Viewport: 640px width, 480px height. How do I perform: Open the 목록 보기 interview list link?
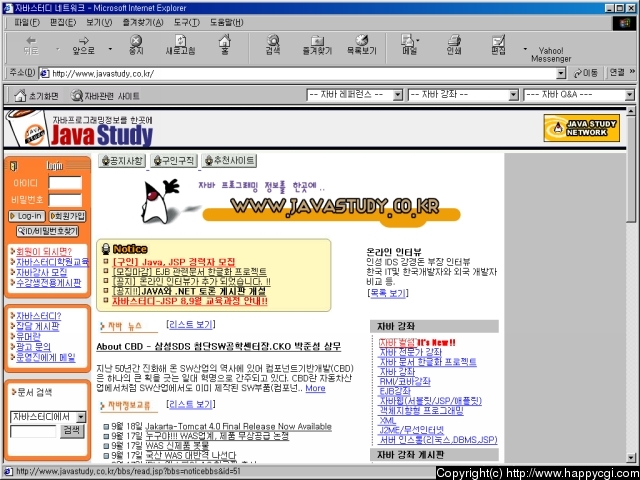click(388, 293)
